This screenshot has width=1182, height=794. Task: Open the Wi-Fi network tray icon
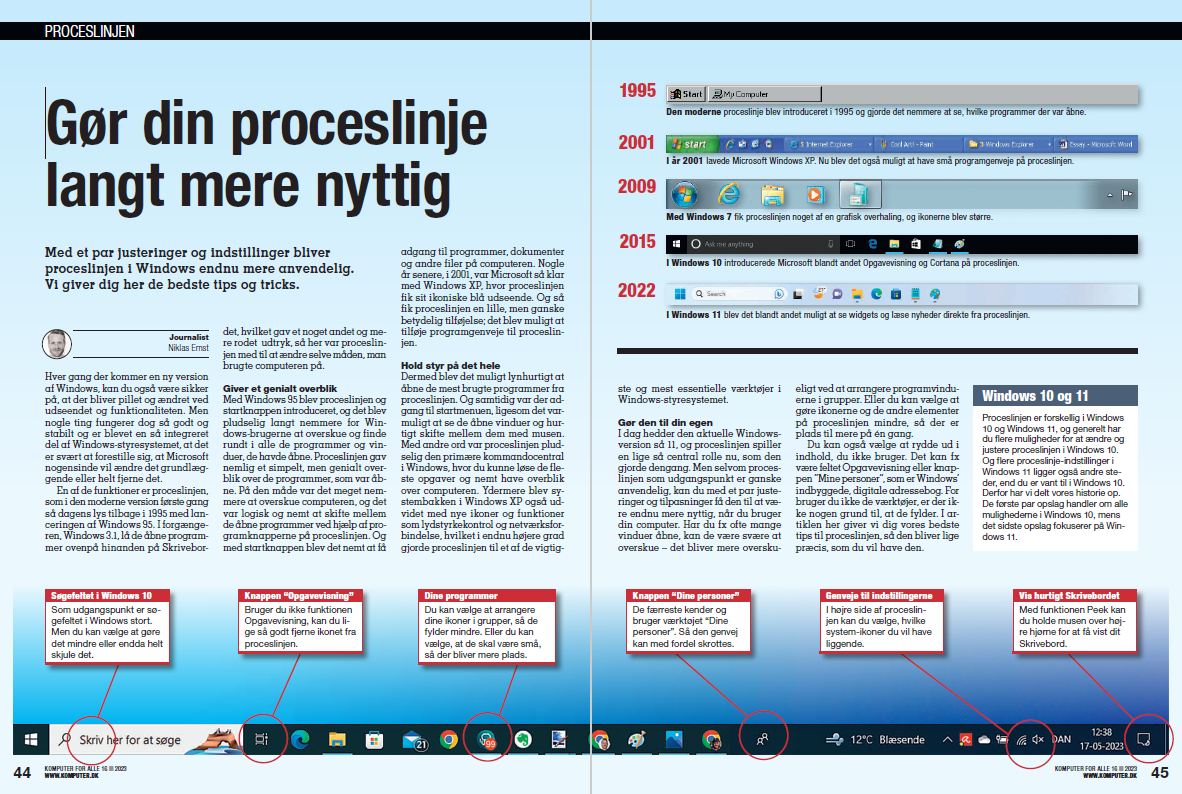click(1021, 740)
